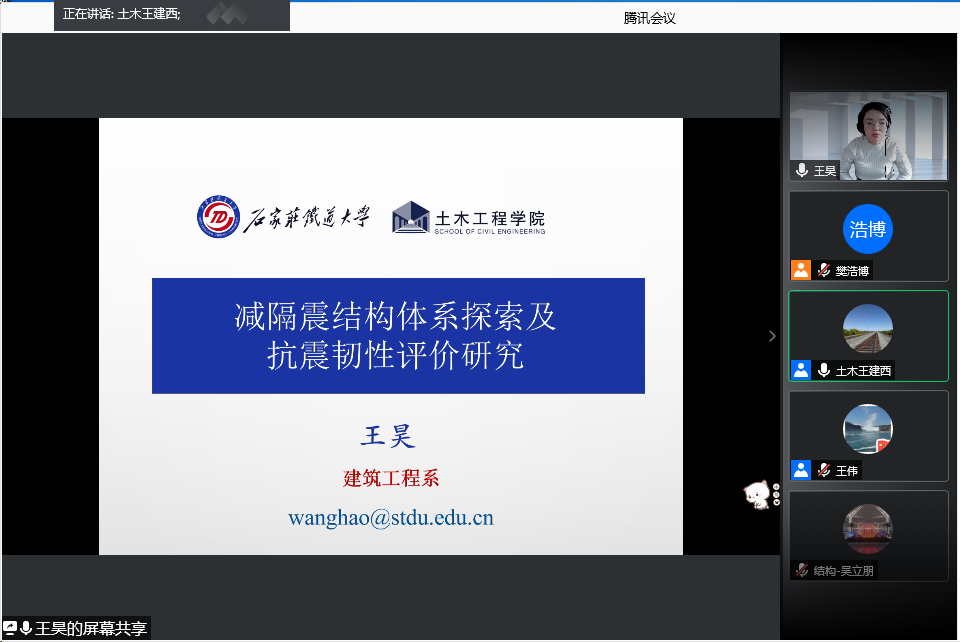Select the 土木王建西 railway avatar
This screenshot has height=642, width=960.
click(867, 329)
